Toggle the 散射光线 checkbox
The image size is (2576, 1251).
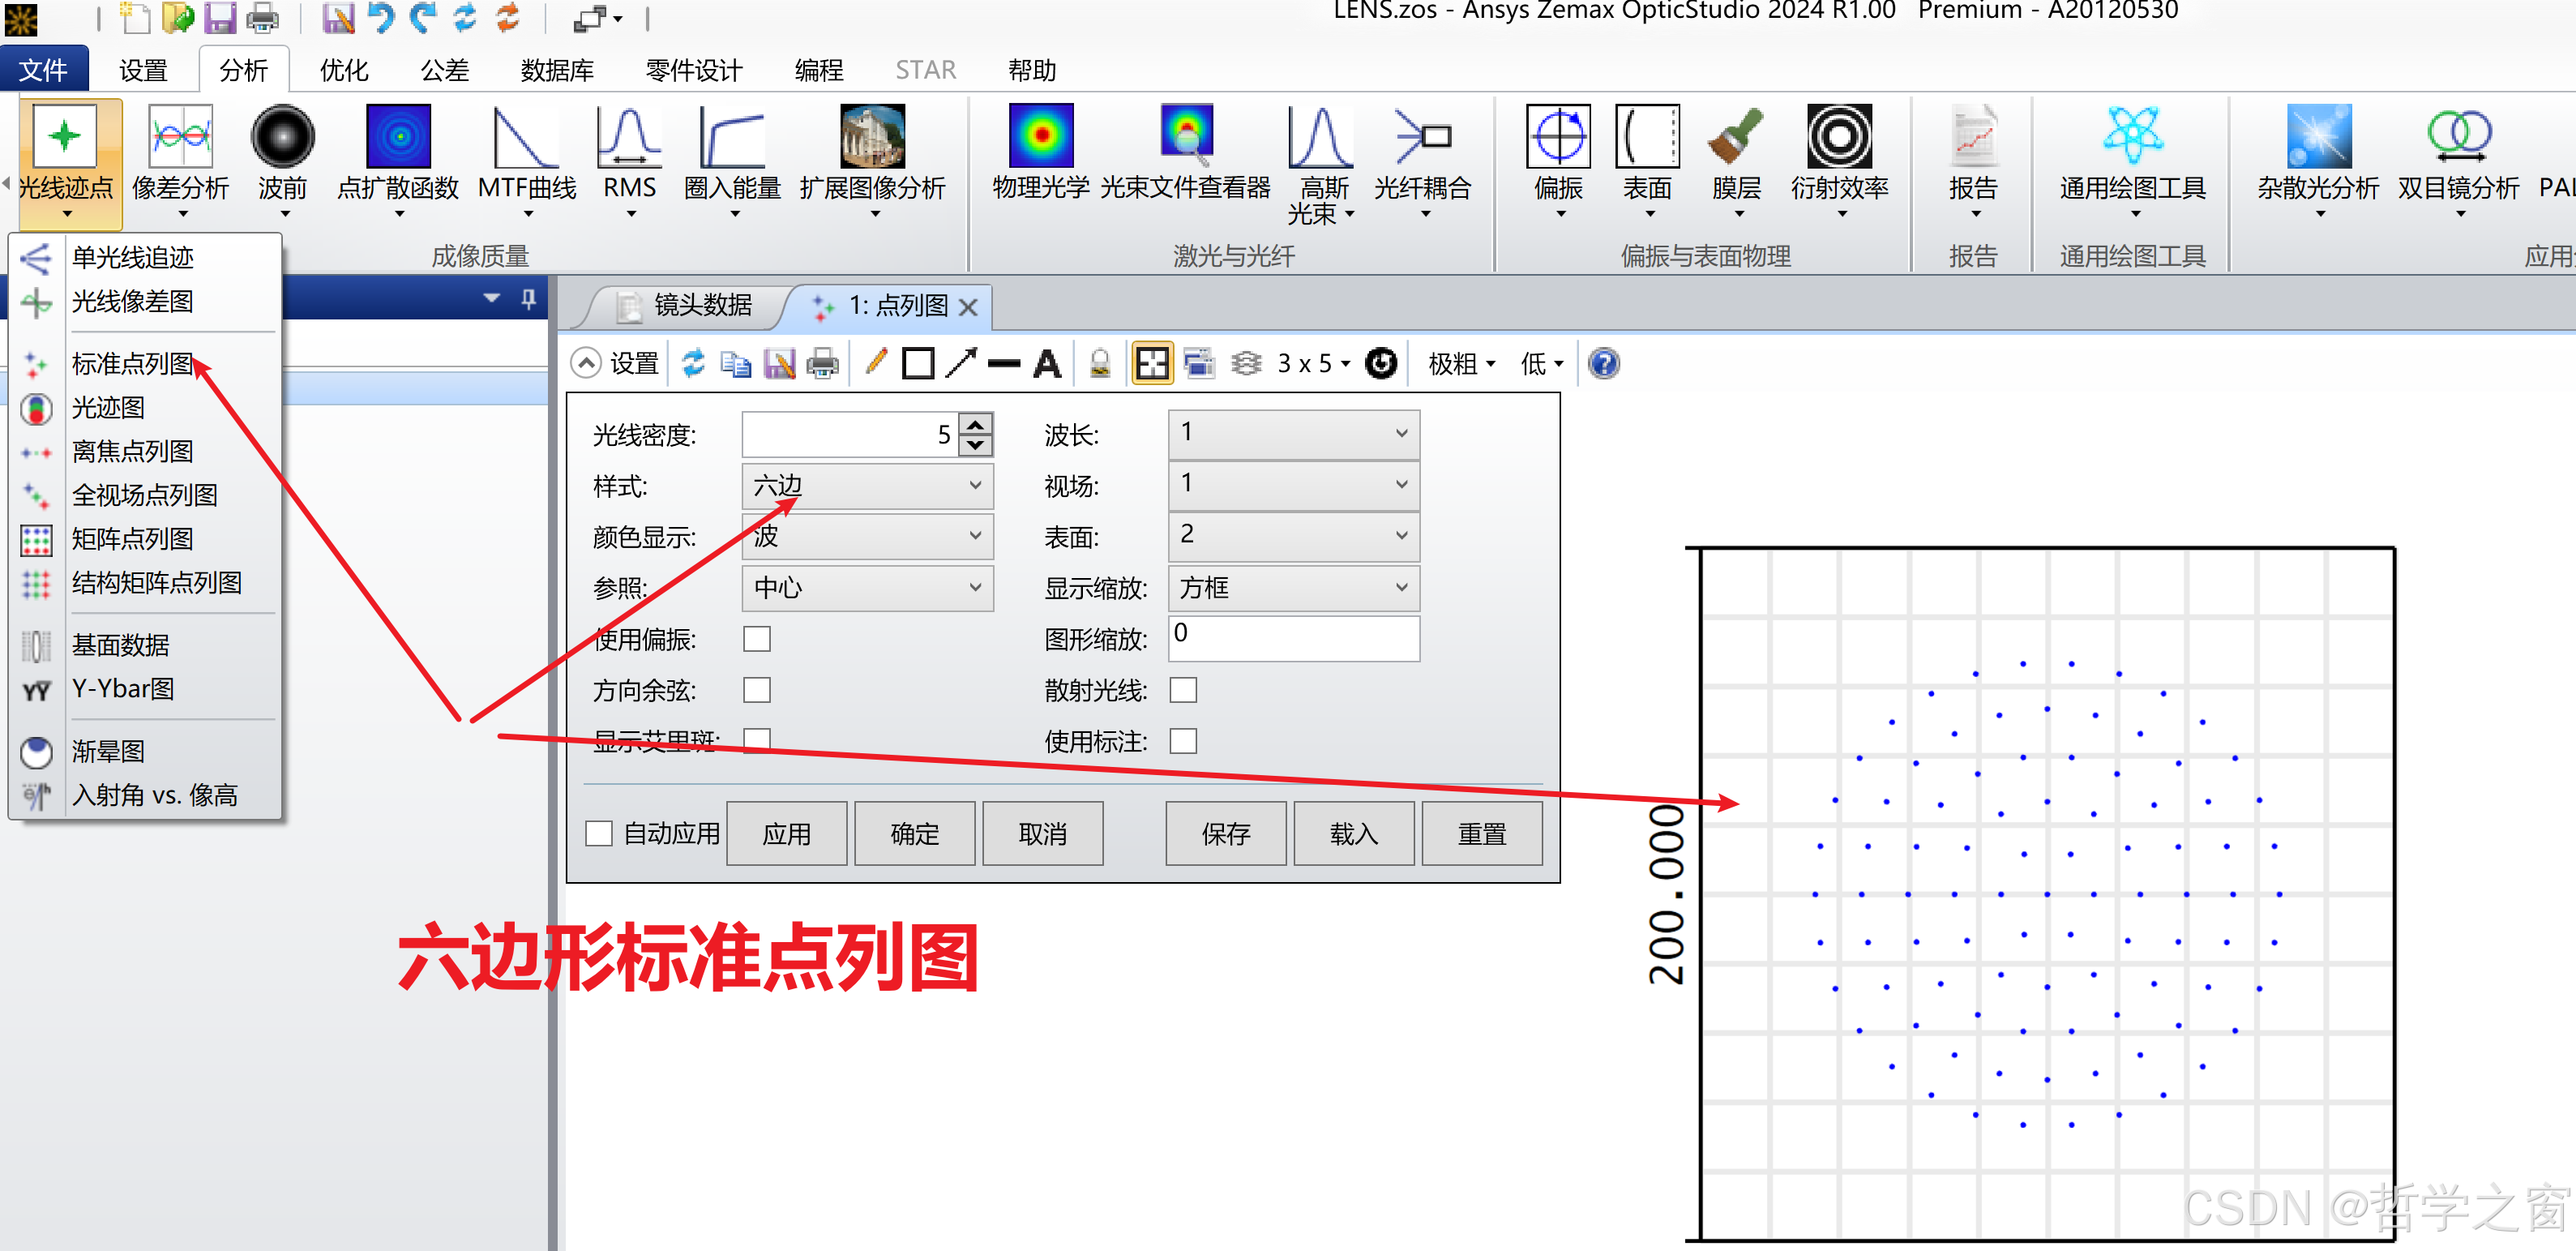coord(1183,690)
